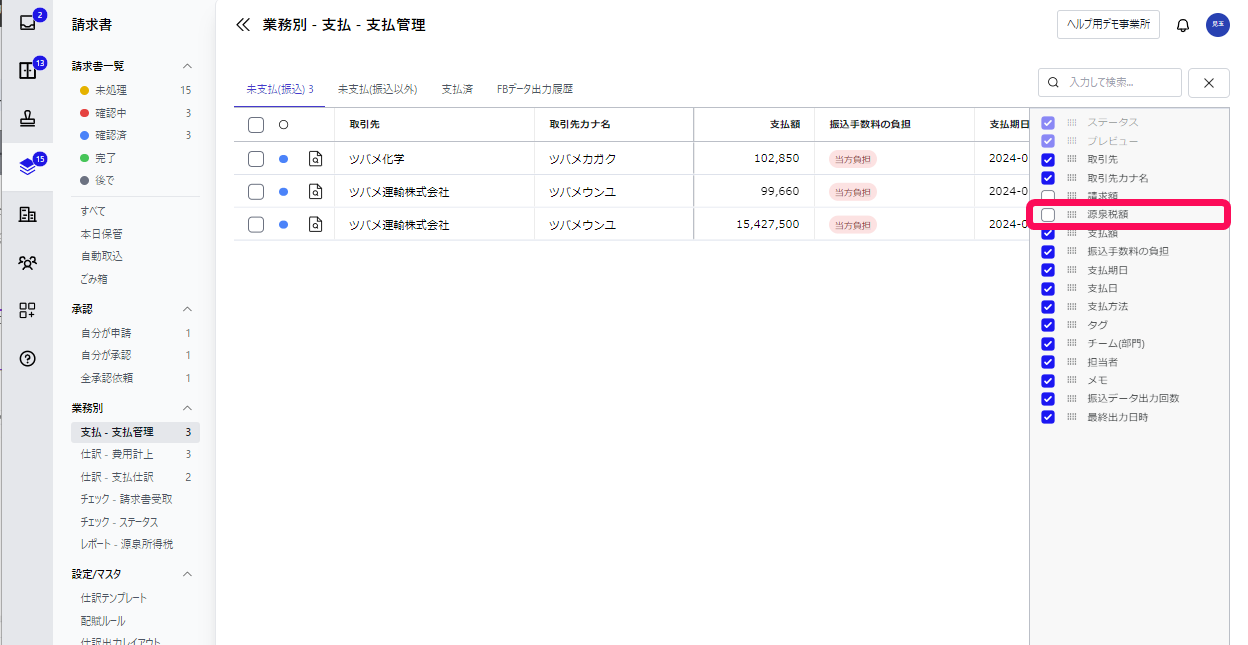Open preview icon for the 99,660 row

click(315, 191)
